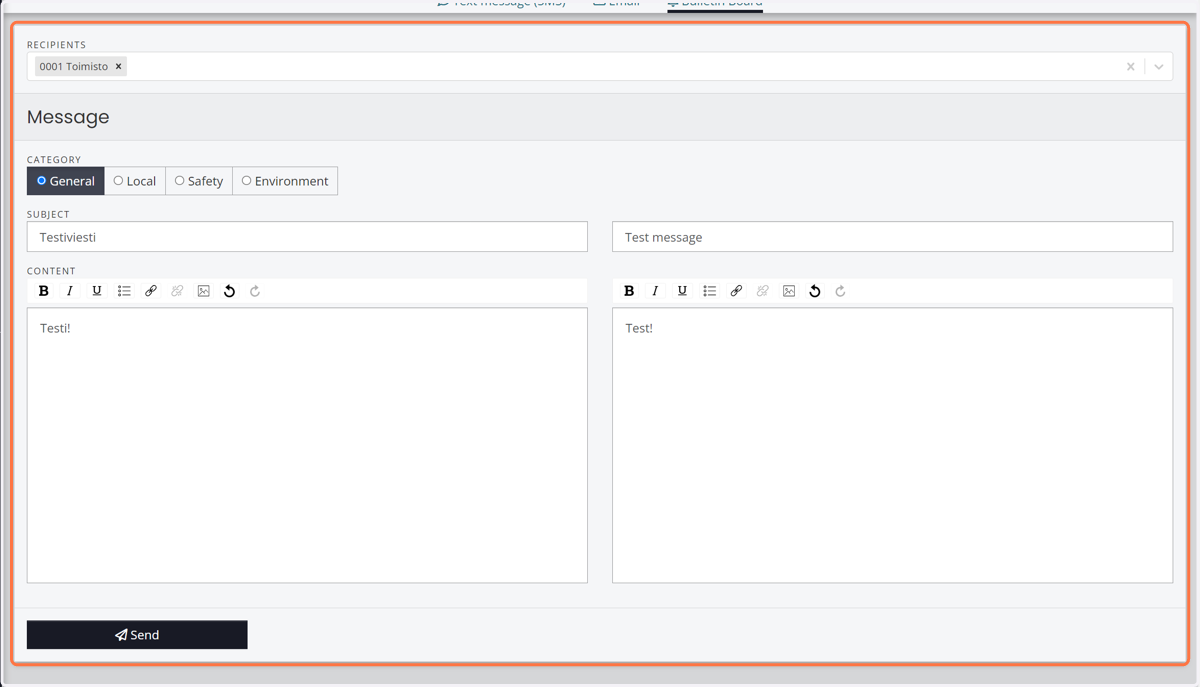Undo in right content editor toolbar
The height and width of the screenshot is (687, 1200).
pyautogui.click(x=815, y=291)
